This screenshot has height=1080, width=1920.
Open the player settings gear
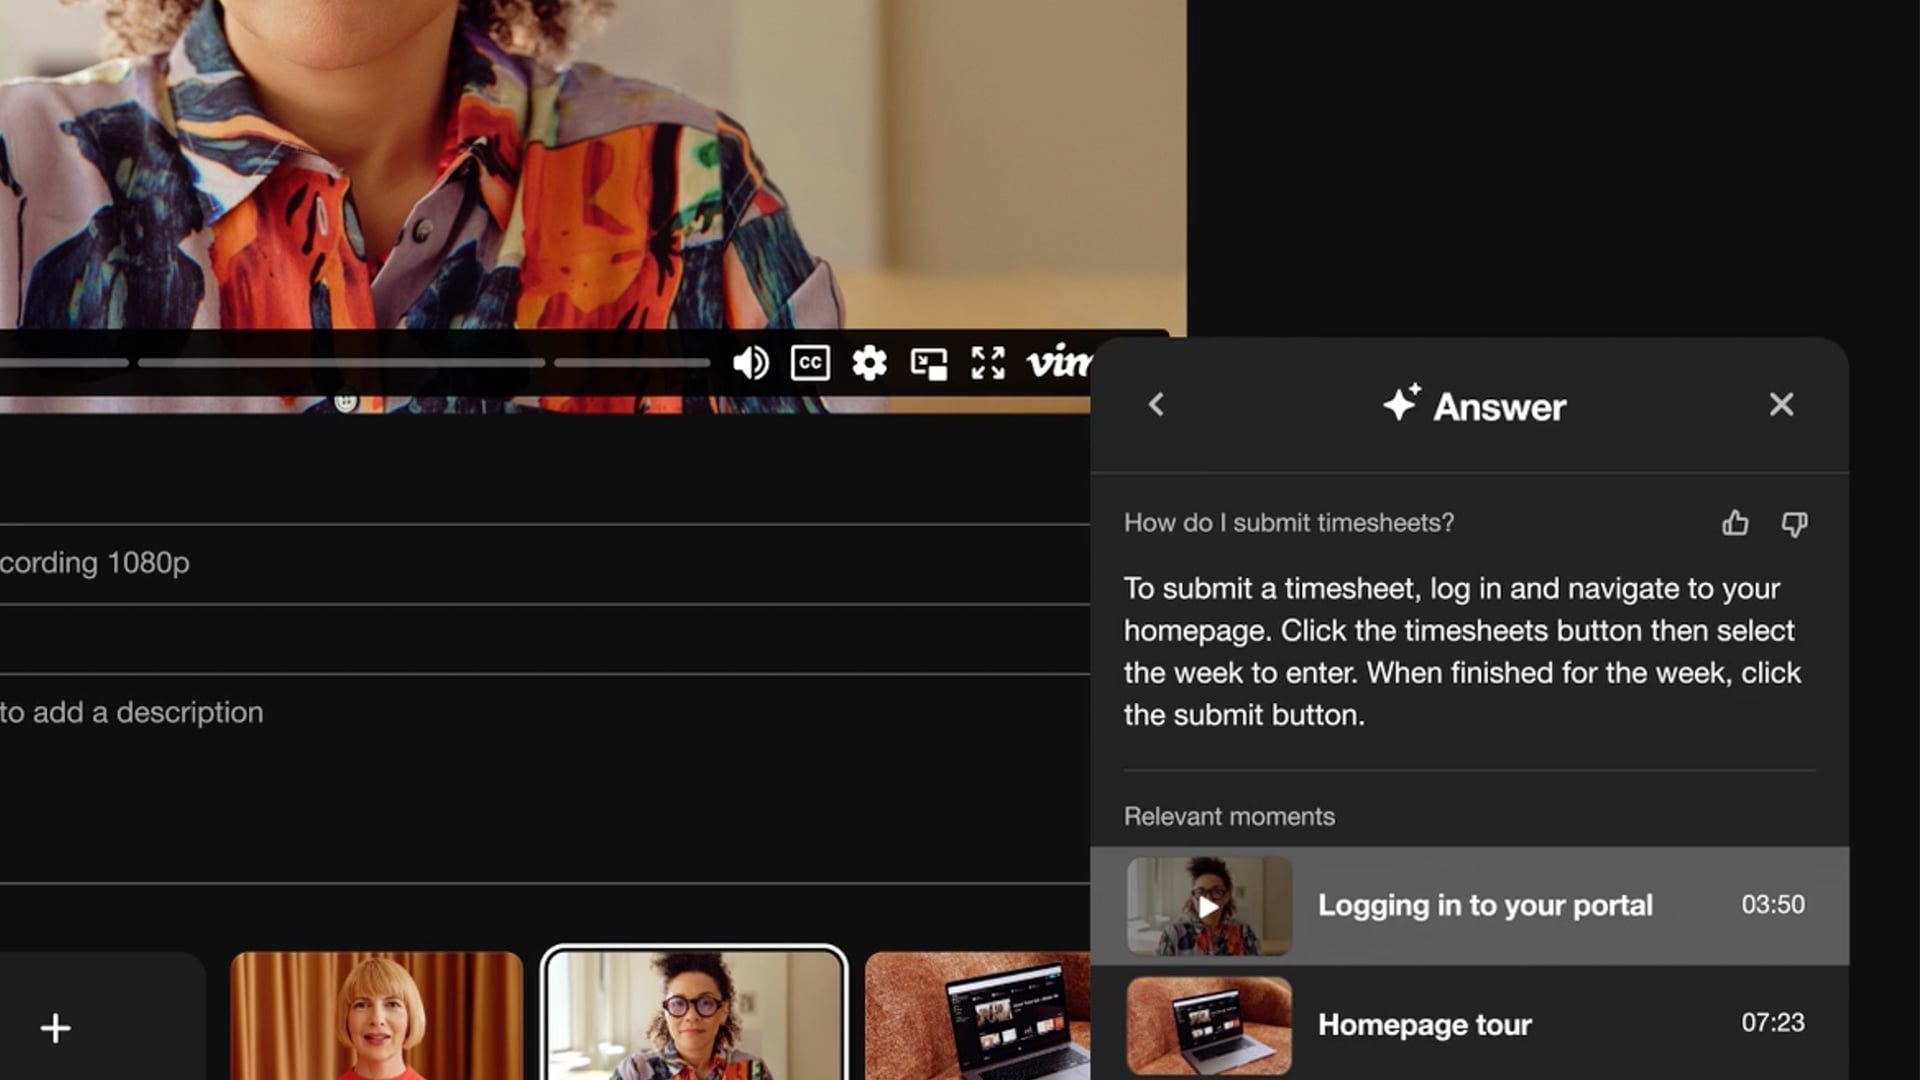tap(869, 363)
